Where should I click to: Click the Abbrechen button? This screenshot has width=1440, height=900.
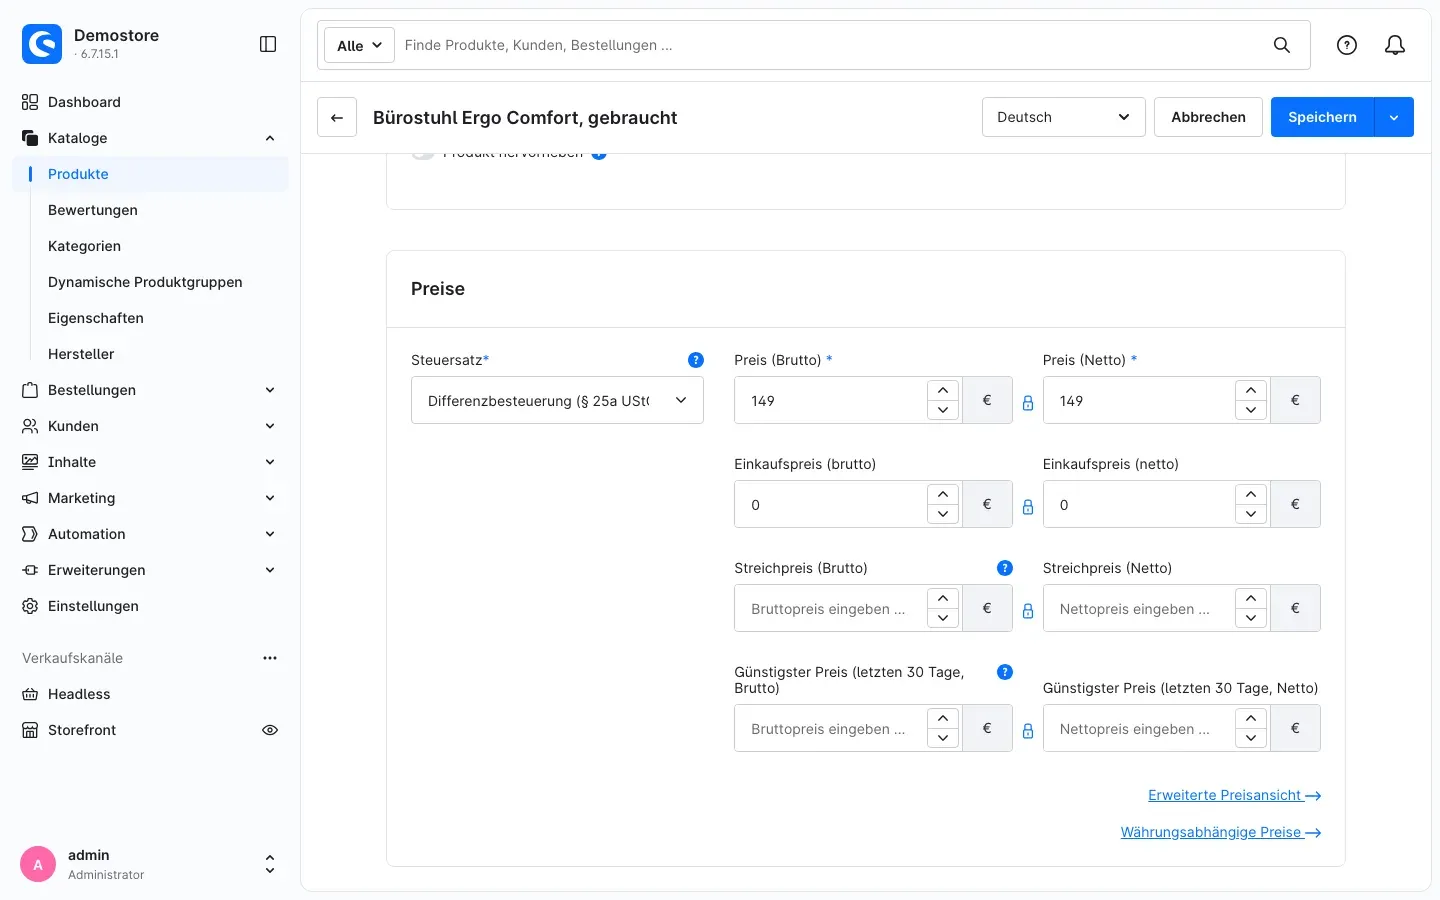coord(1208,117)
